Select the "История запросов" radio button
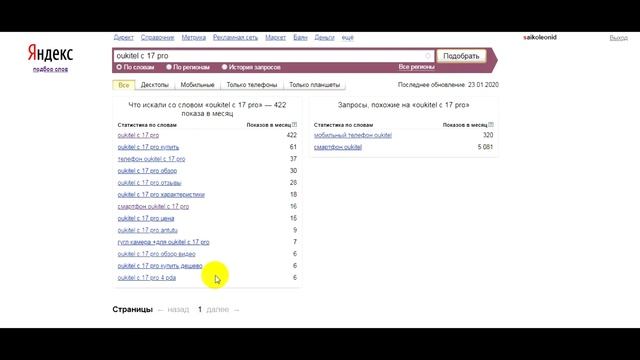This screenshot has height=360, width=640. point(224,67)
